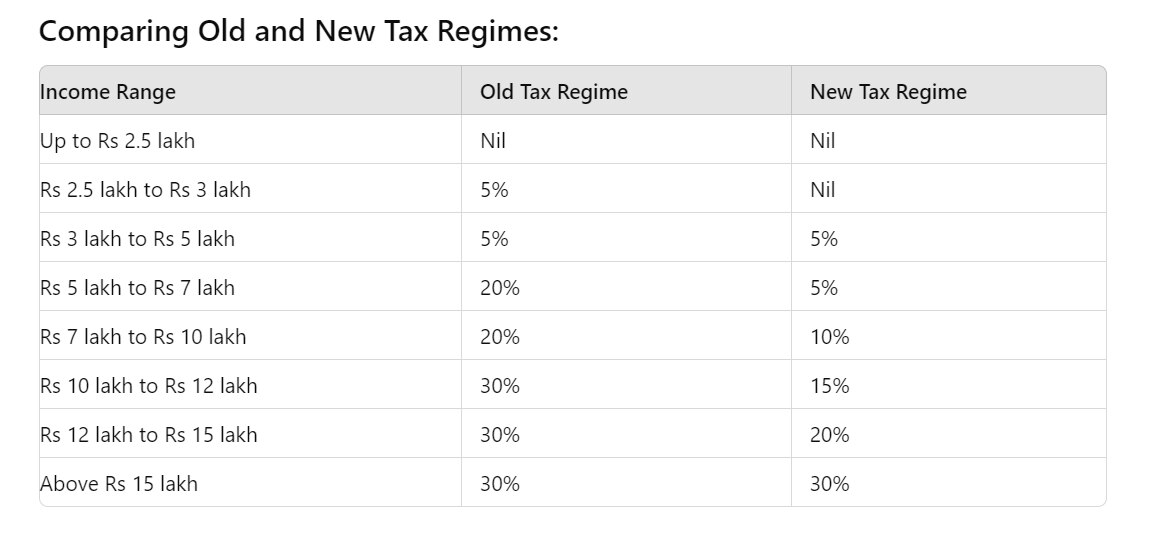
Task: Click the 'Rs 2.5 lakh to Rs 3 lakh' cell
Action: pyautogui.click(x=146, y=190)
